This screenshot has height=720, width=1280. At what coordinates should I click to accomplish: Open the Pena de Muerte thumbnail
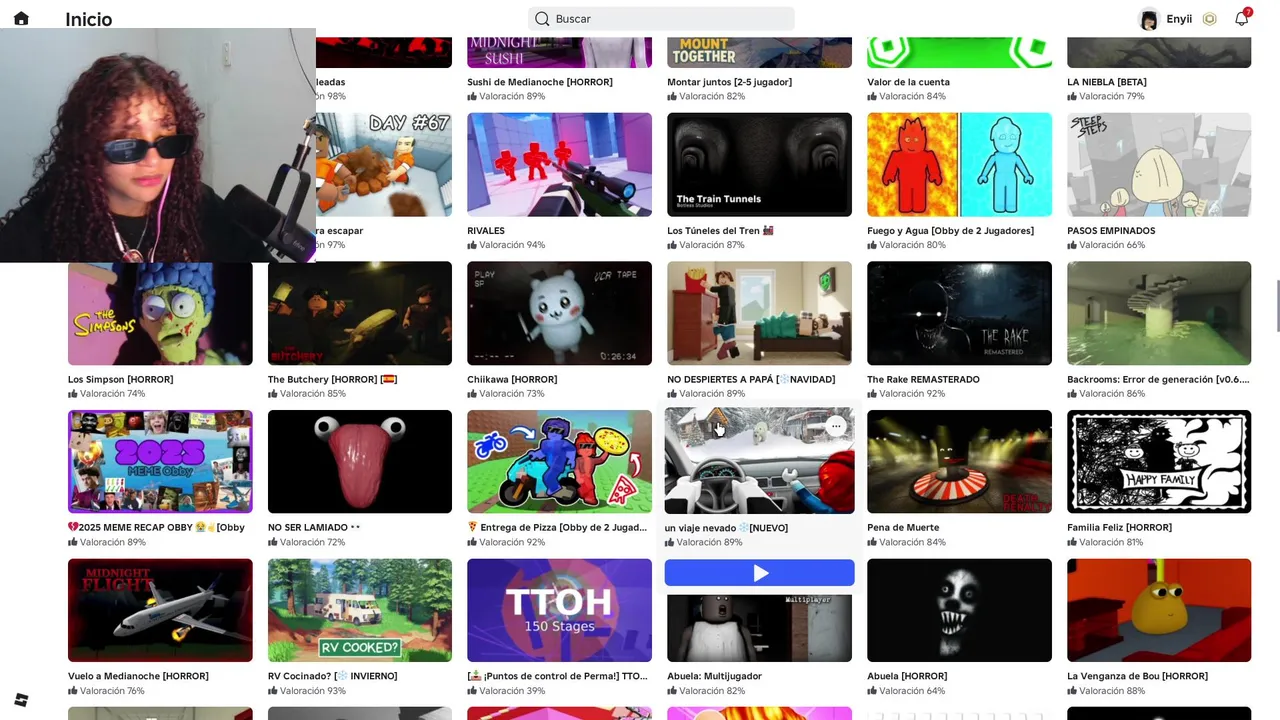point(960,461)
